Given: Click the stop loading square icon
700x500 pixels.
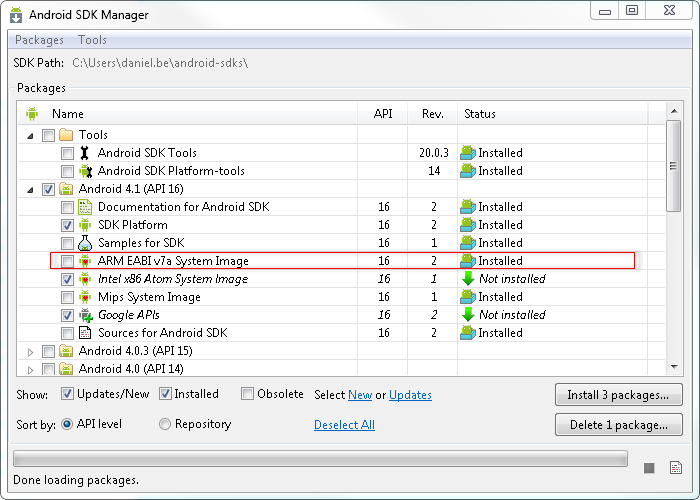Looking at the screenshot, I should [649, 468].
